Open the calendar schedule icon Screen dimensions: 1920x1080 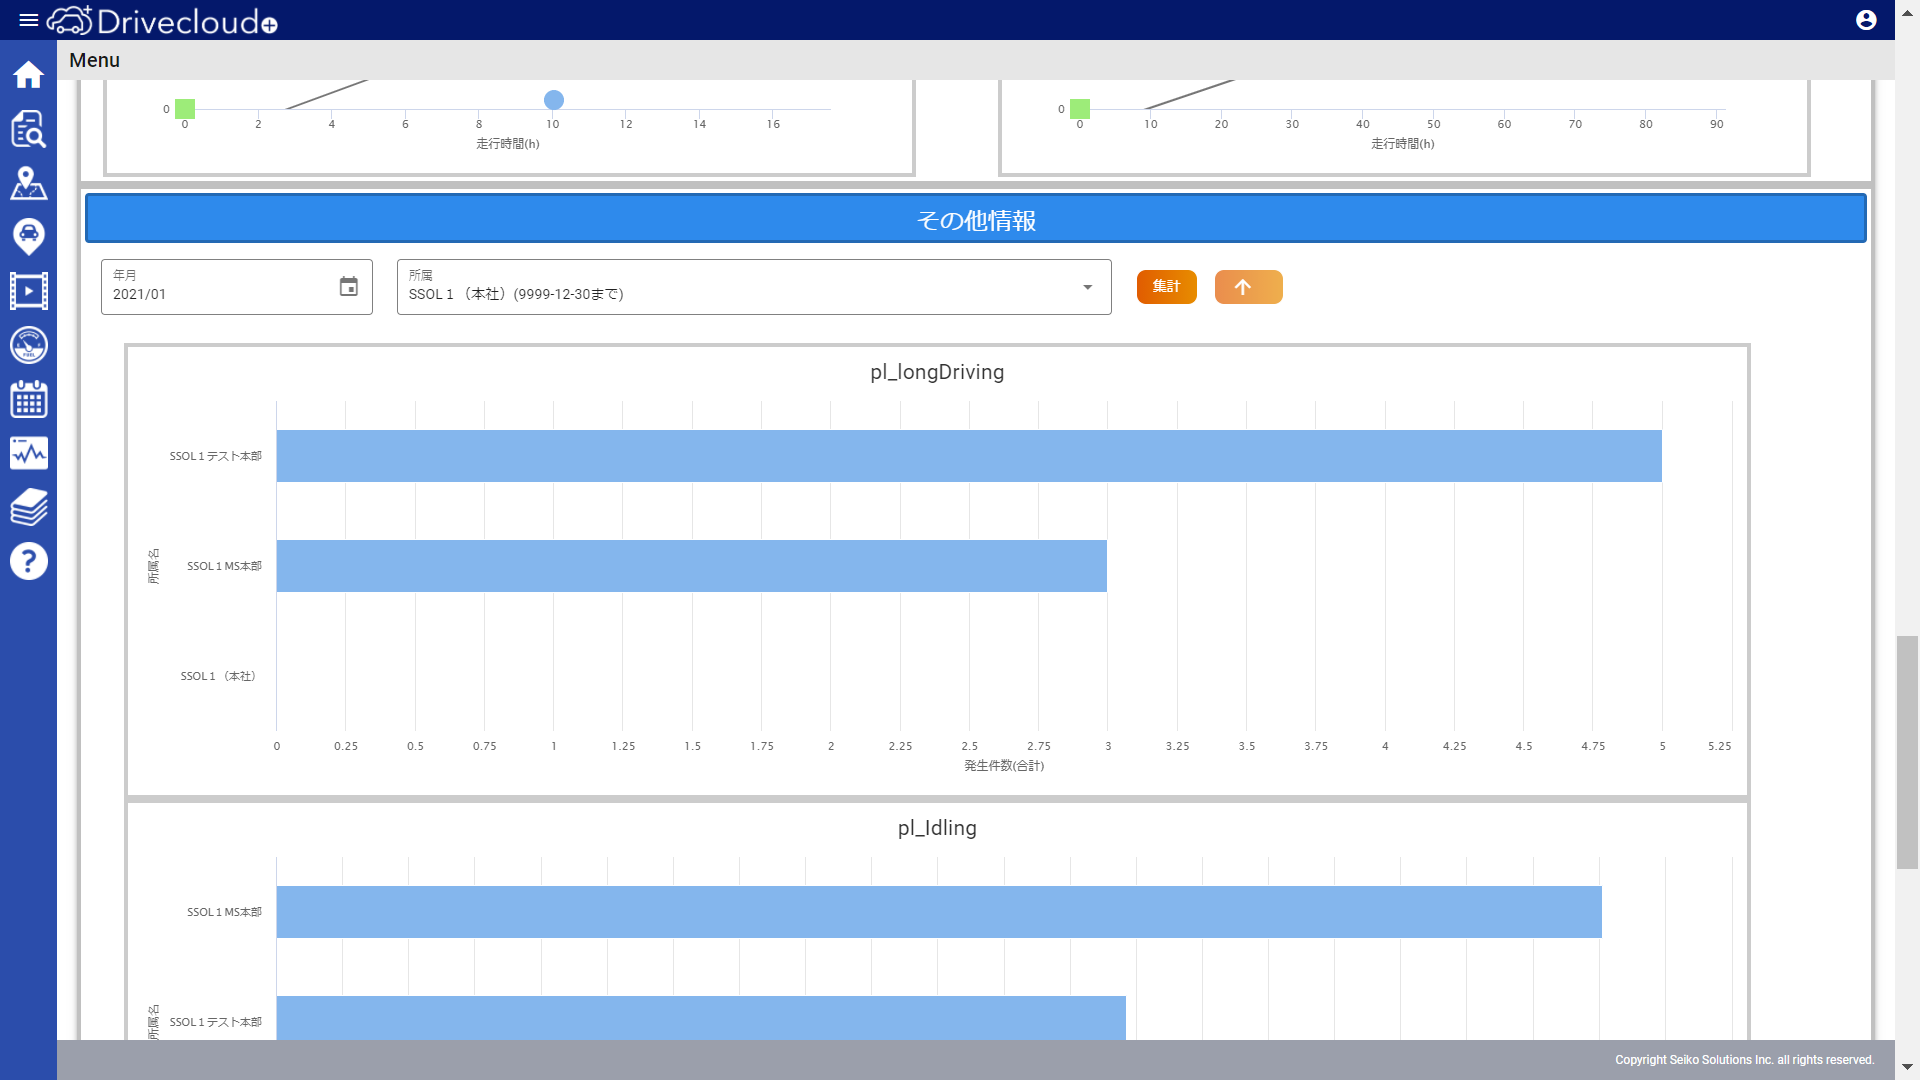pos(28,399)
